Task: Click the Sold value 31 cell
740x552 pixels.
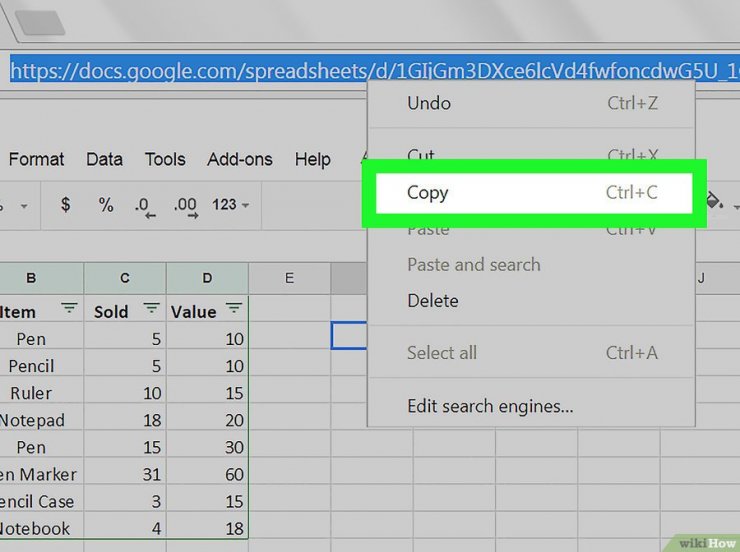Action: [125, 474]
